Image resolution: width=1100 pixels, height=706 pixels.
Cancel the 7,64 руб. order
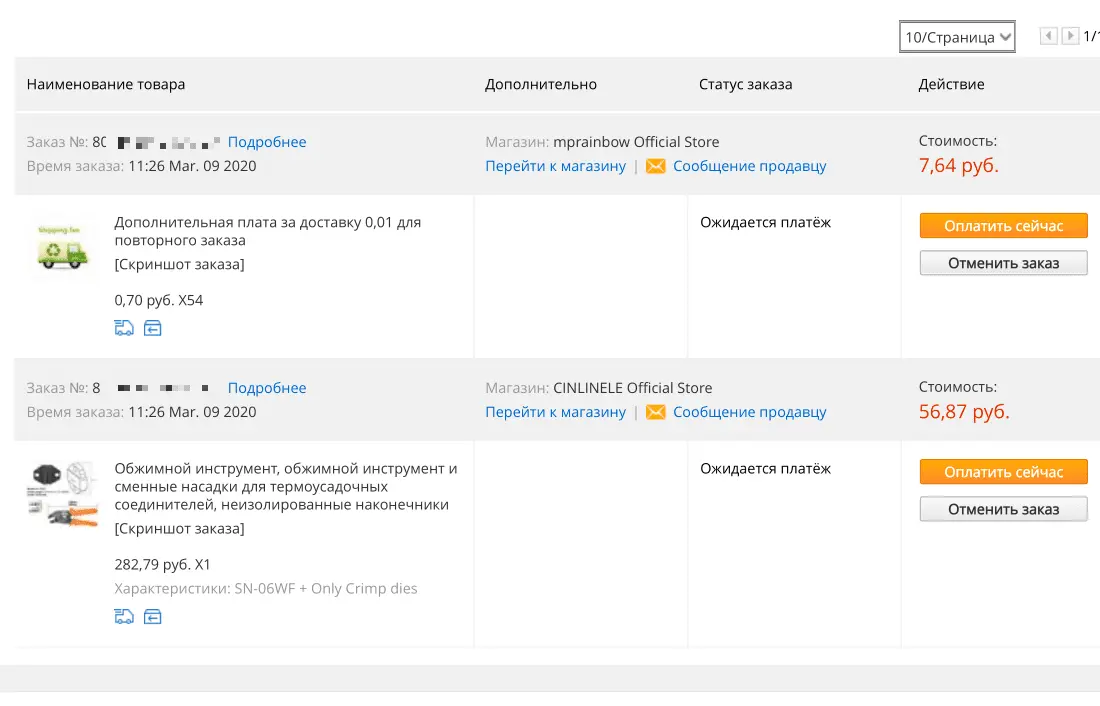click(1003, 263)
